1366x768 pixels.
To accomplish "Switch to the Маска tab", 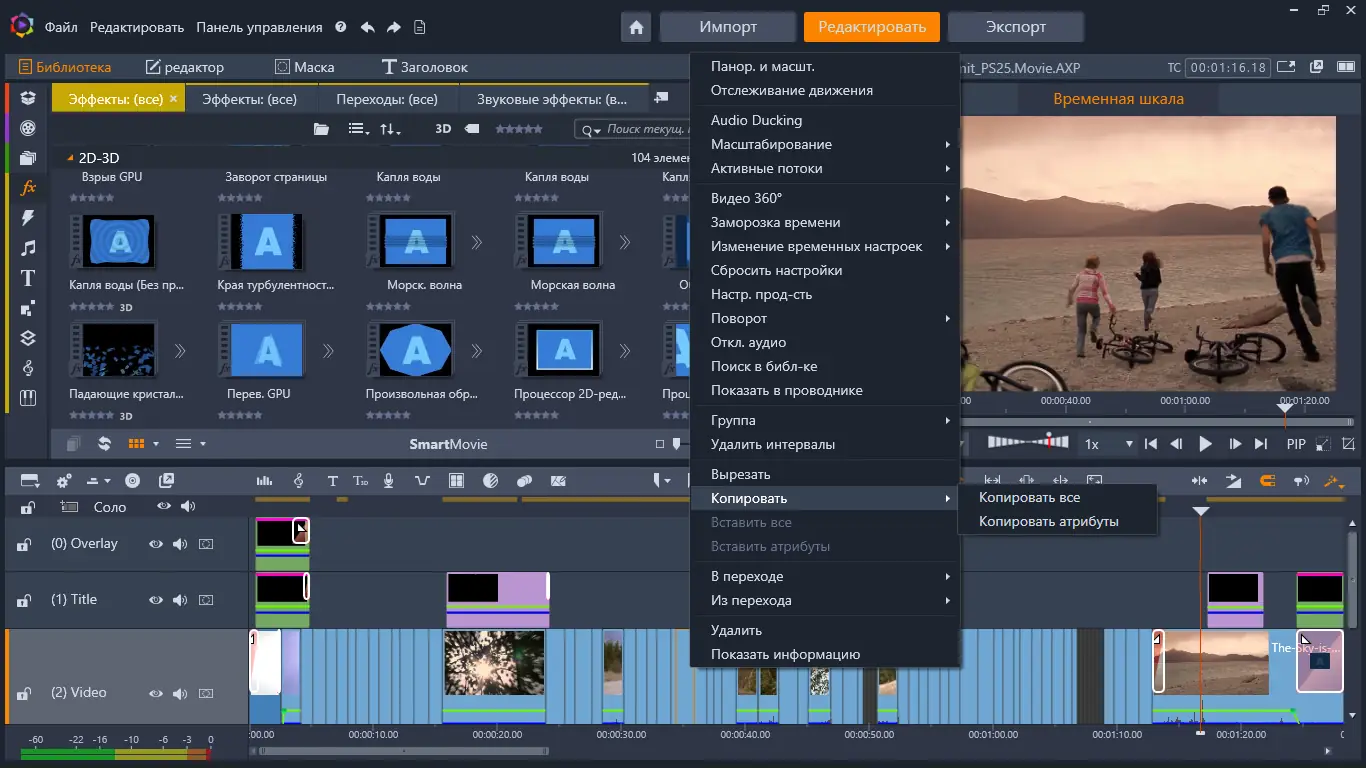I will [x=304, y=67].
